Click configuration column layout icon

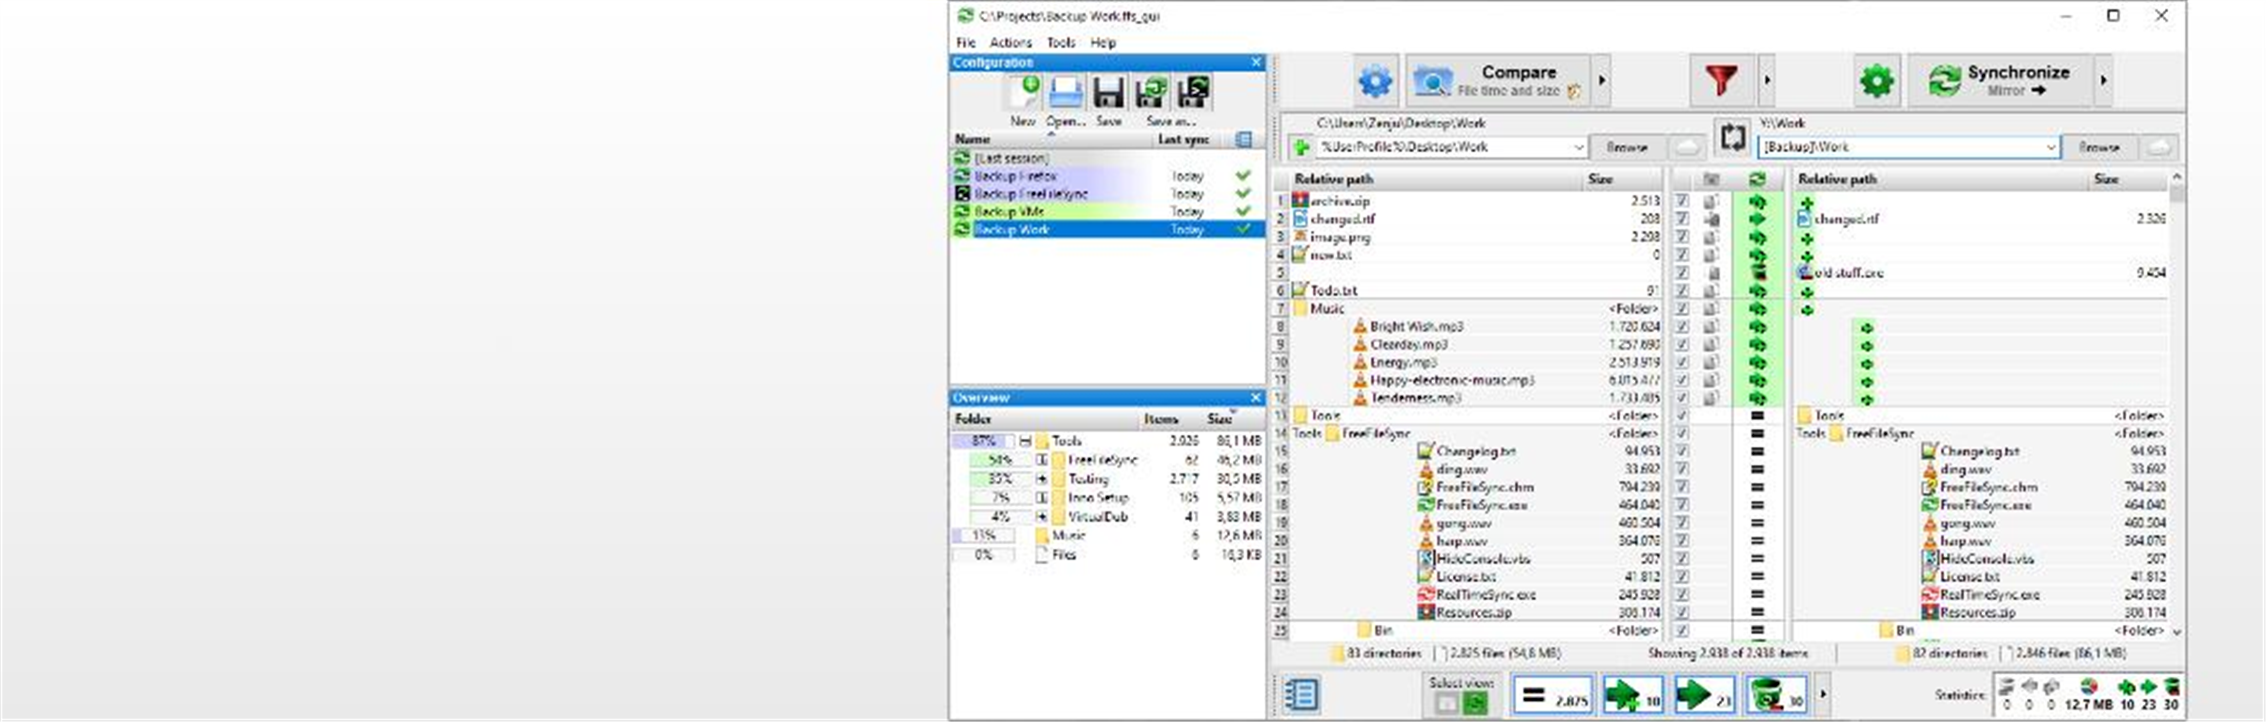point(1243,139)
